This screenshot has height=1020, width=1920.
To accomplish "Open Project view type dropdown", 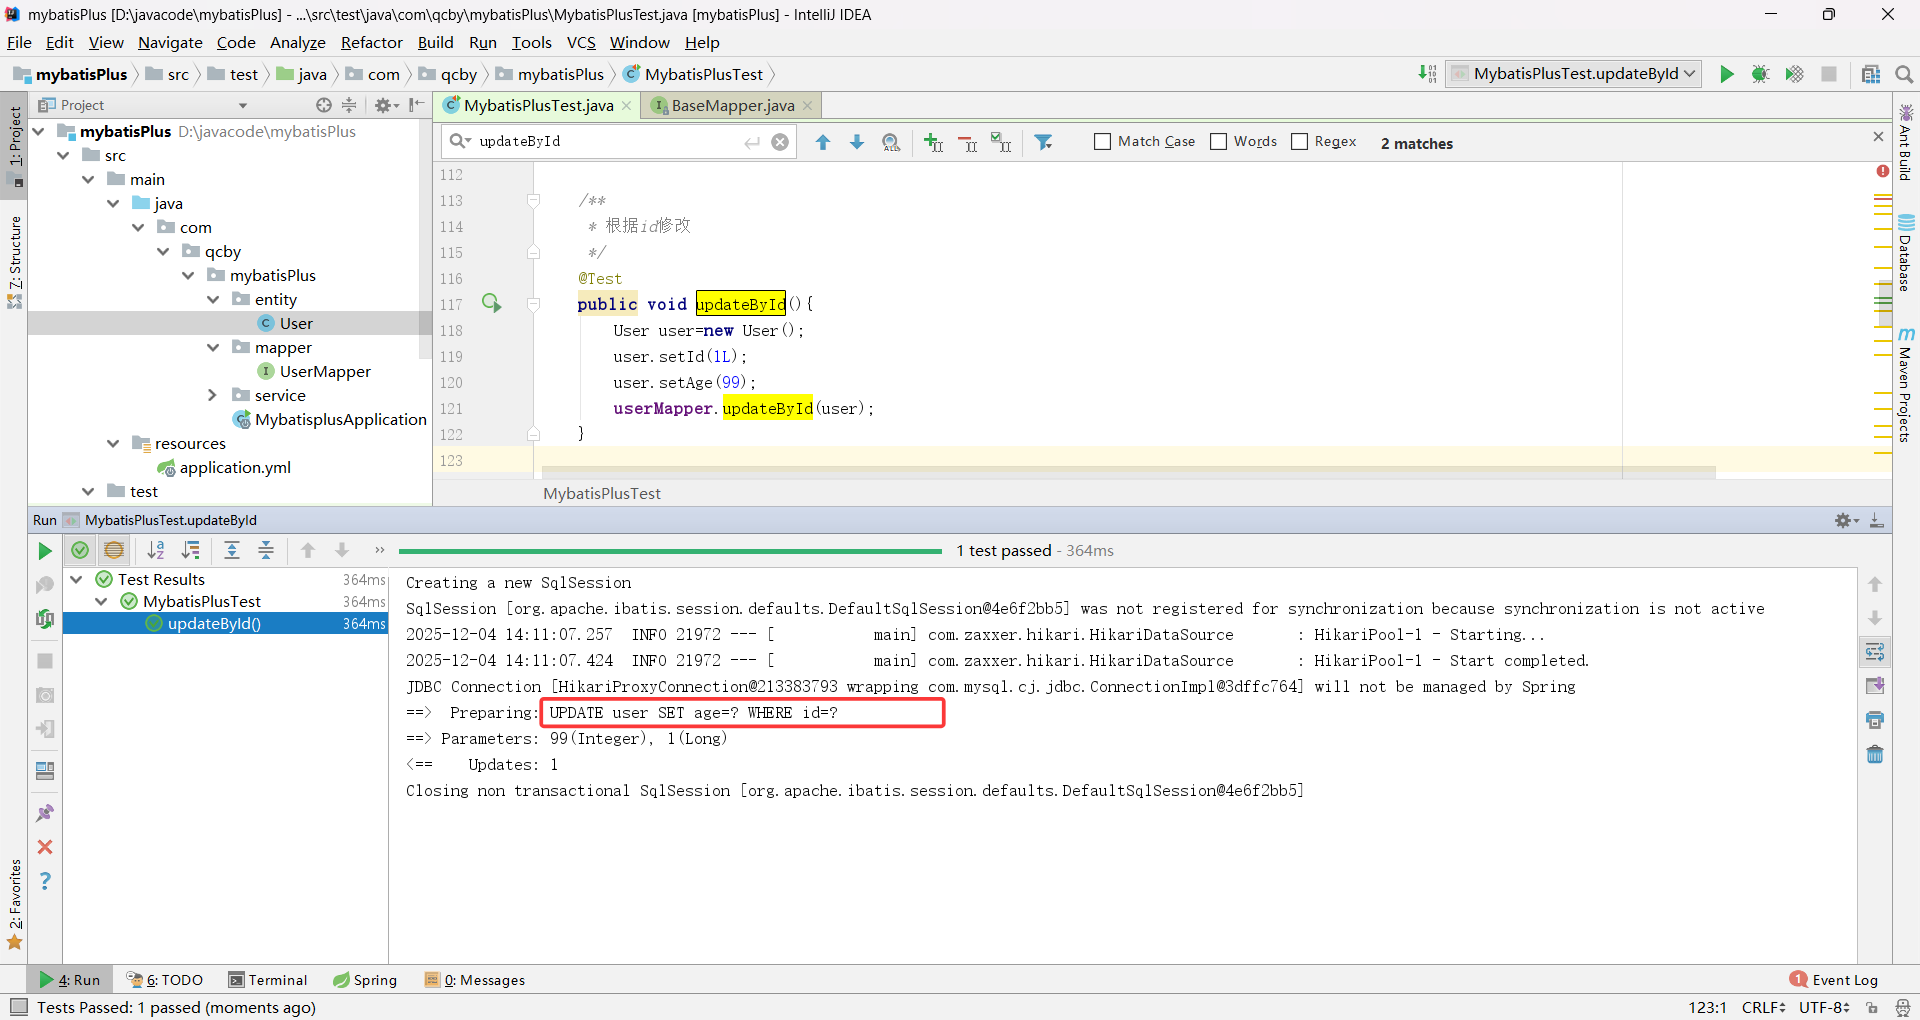I will [x=242, y=105].
